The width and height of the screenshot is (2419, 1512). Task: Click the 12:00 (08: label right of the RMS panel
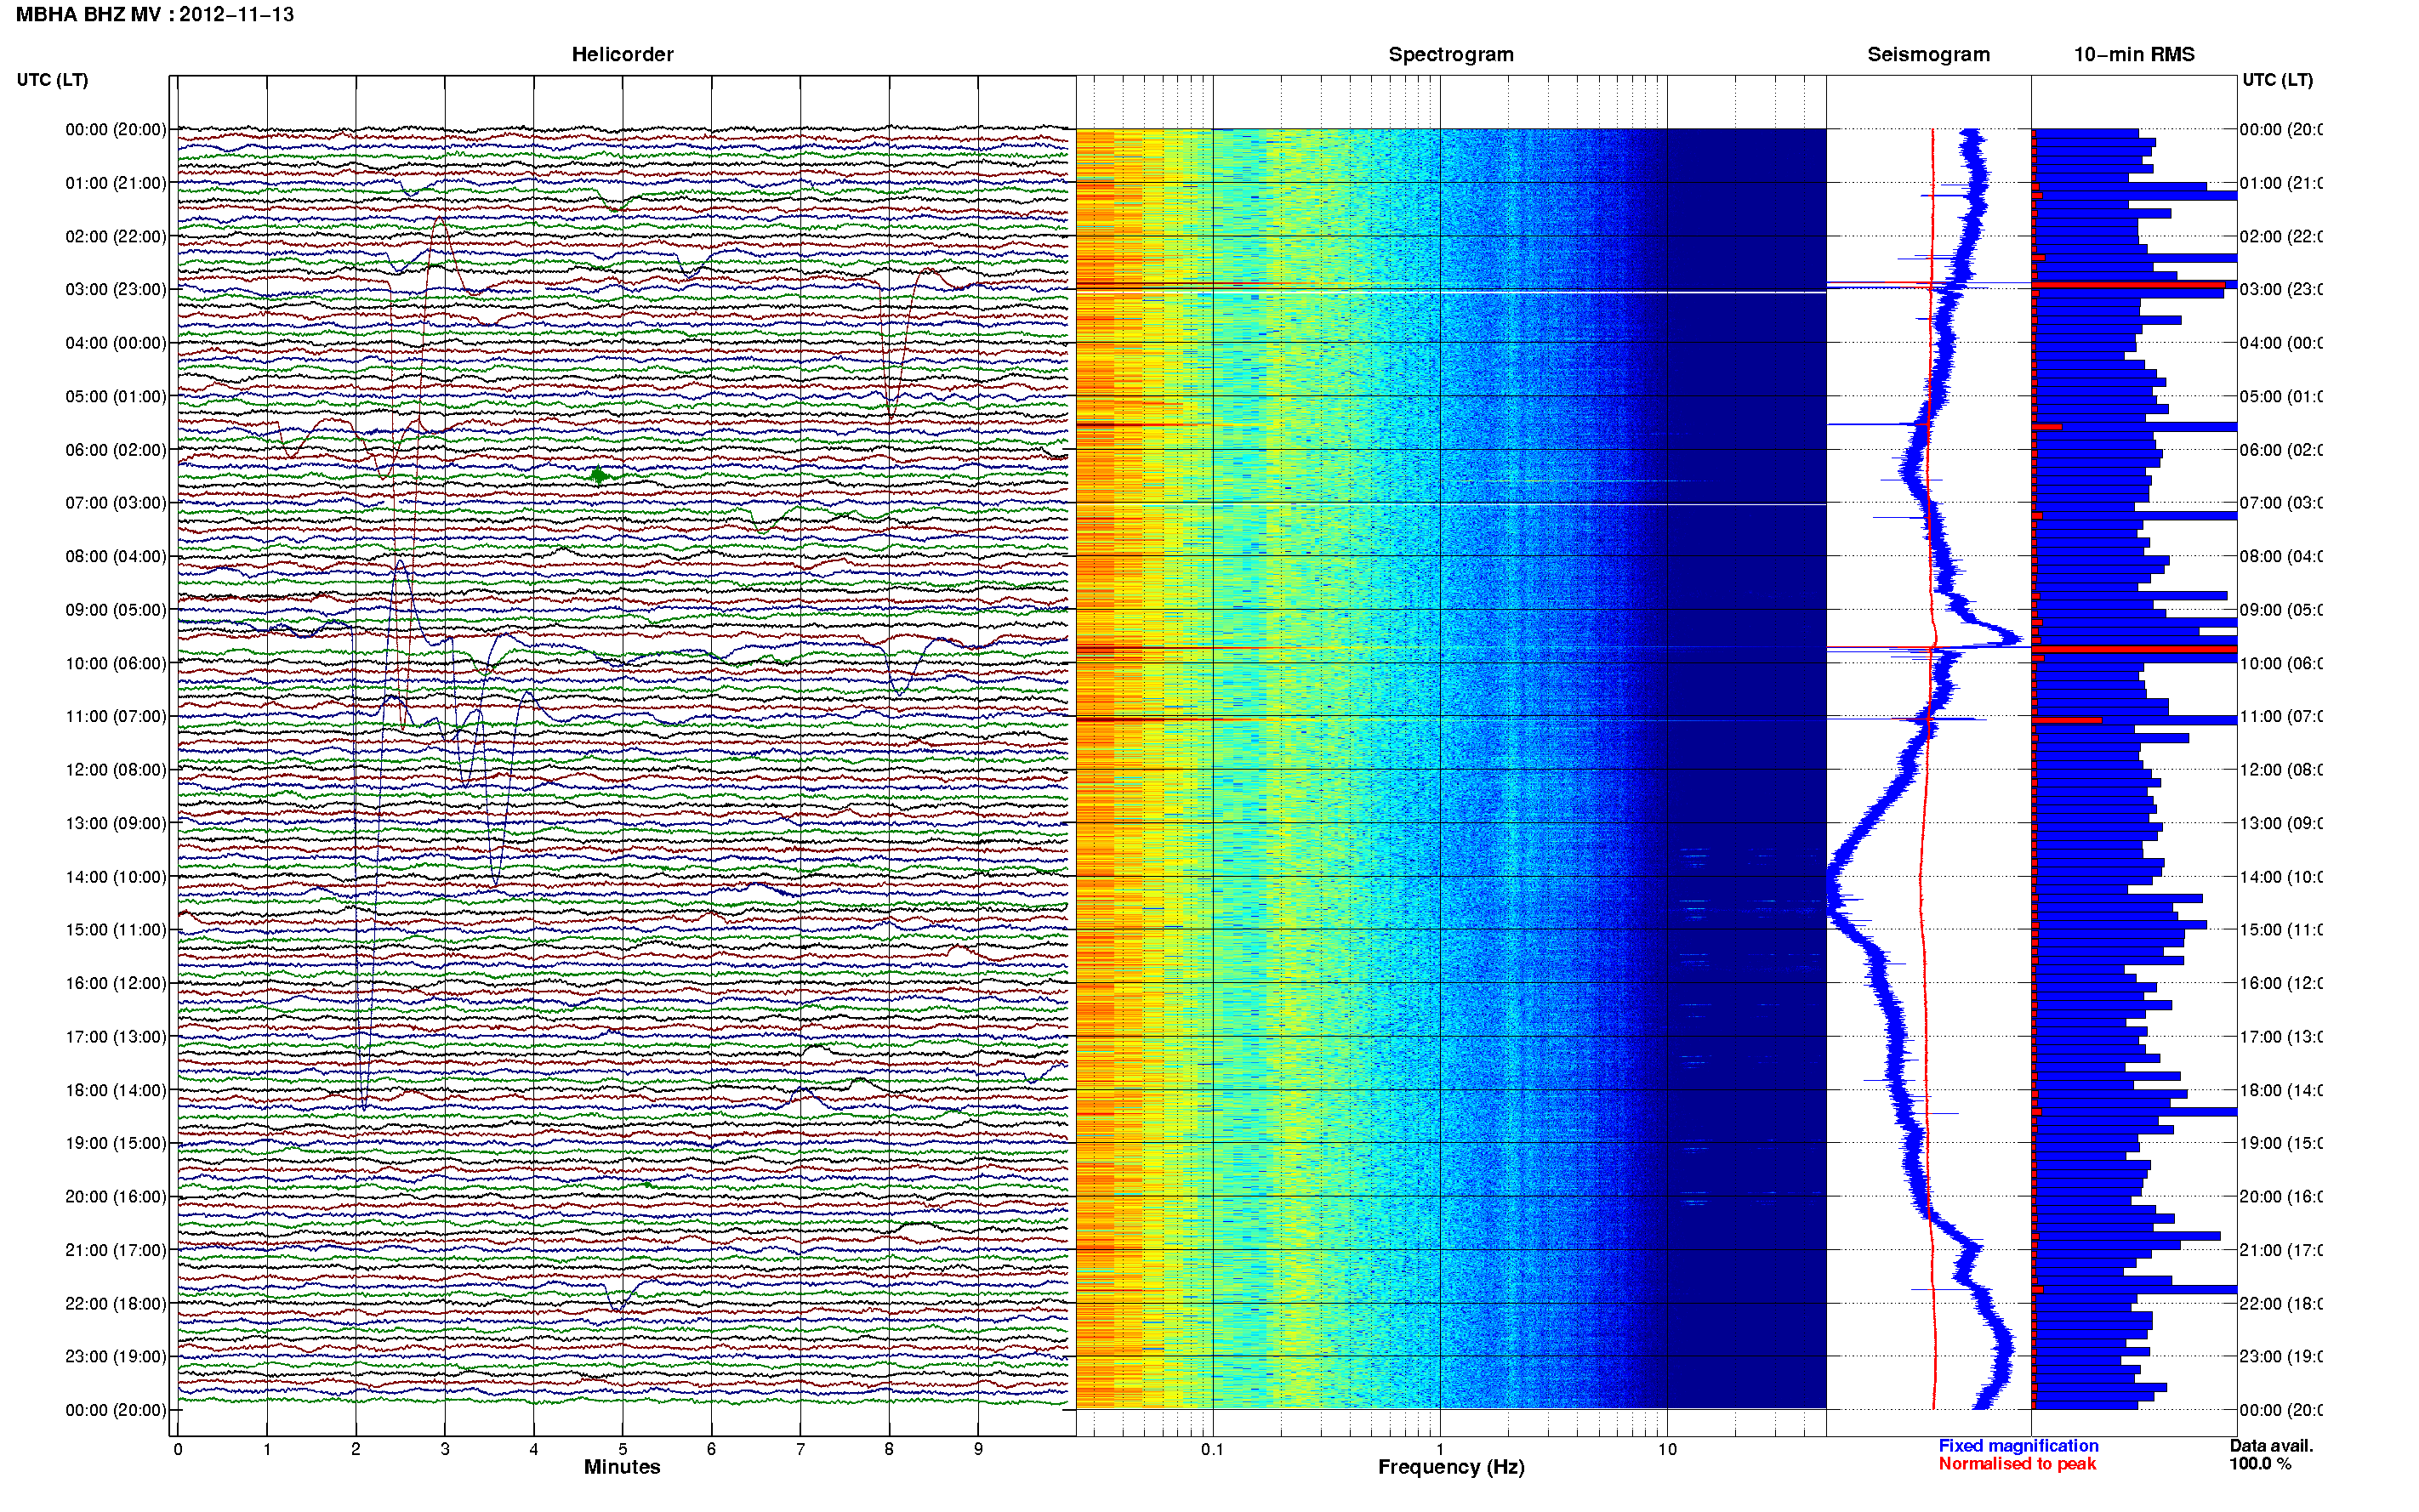click(x=2281, y=770)
